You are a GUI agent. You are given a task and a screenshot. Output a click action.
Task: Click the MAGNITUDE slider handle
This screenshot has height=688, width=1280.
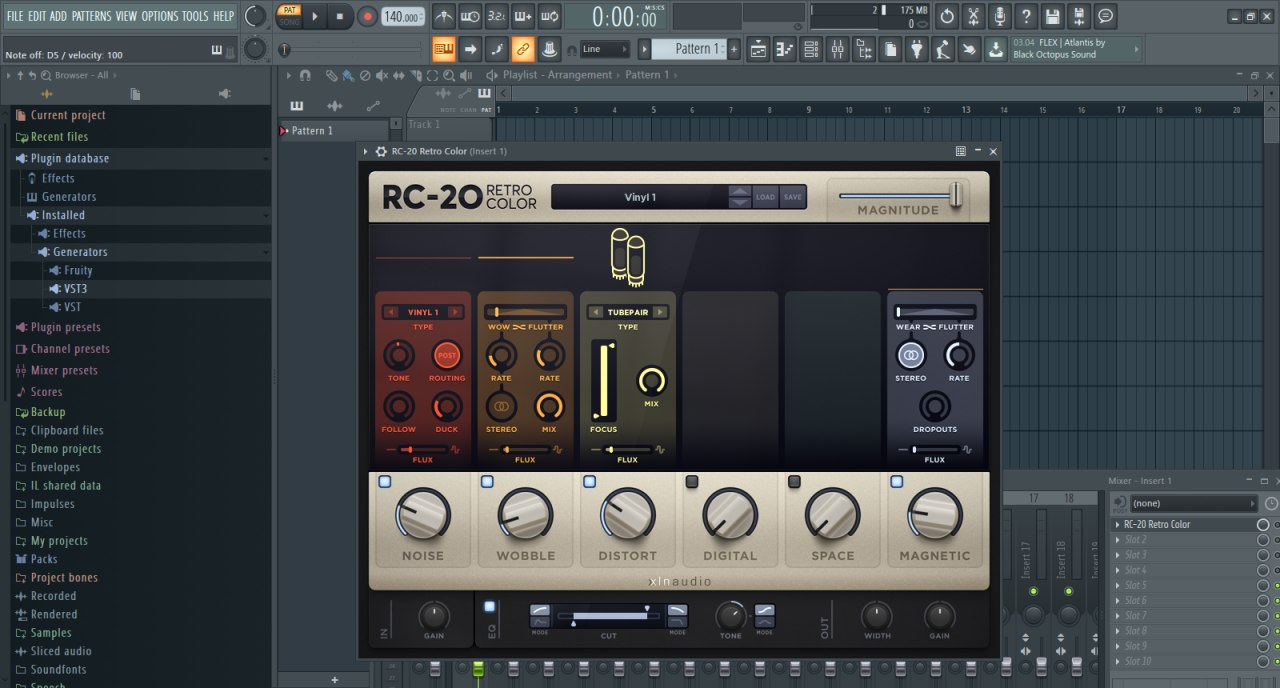(956, 195)
